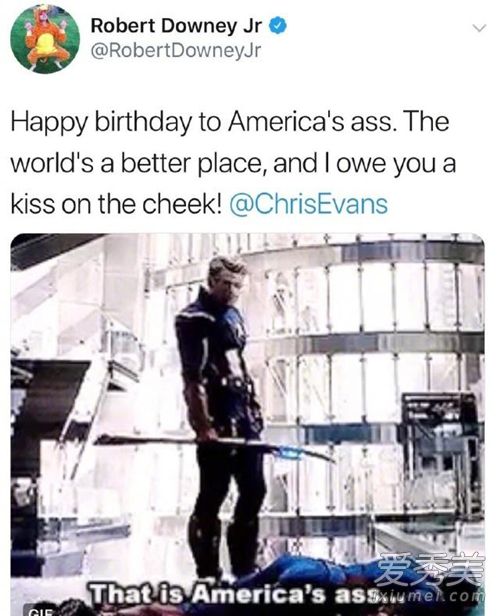Viewport: 500px width, 616px height.
Task: Select the 'kiss on the cheek!' text
Action: click(x=117, y=204)
